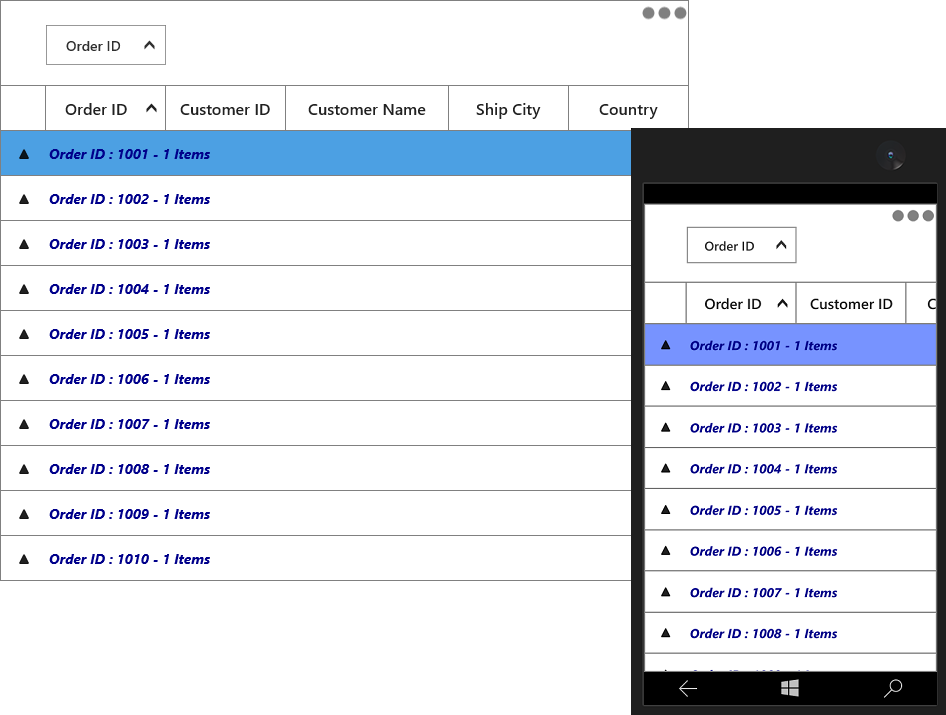
Task: Collapse Order ID 1003 group triangle on phone view
Action: tap(665, 427)
